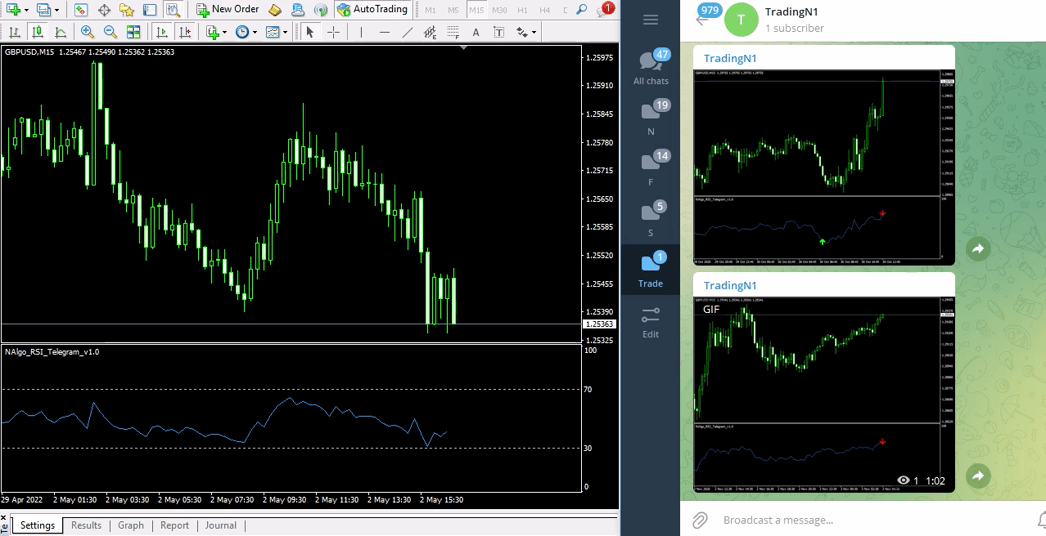Click the Templates chart icon
The height and width of the screenshot is (536, 1046).
pos(272,31)
